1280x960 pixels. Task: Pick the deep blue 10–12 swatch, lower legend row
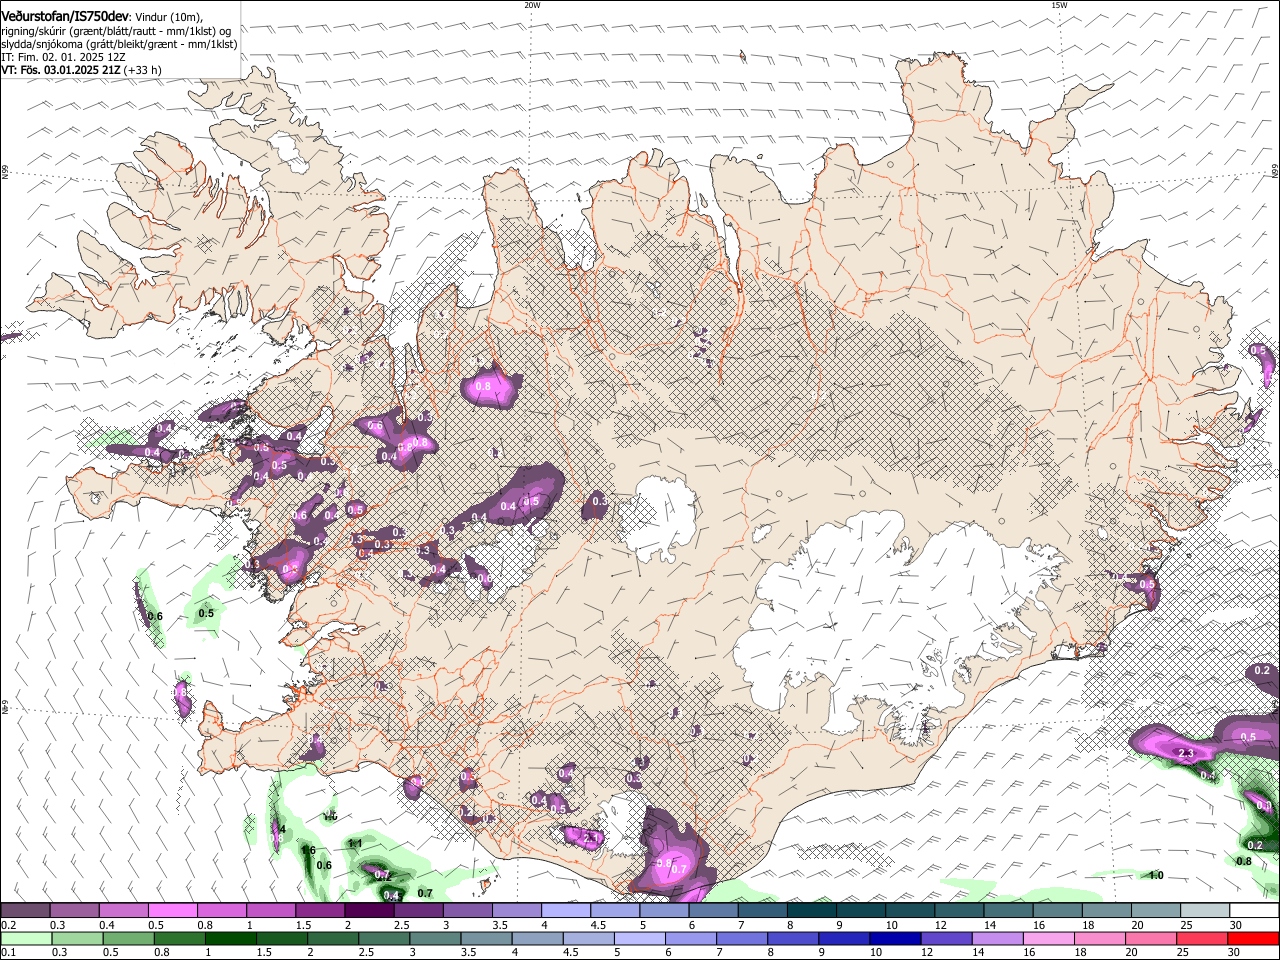[x=895, y=938]
